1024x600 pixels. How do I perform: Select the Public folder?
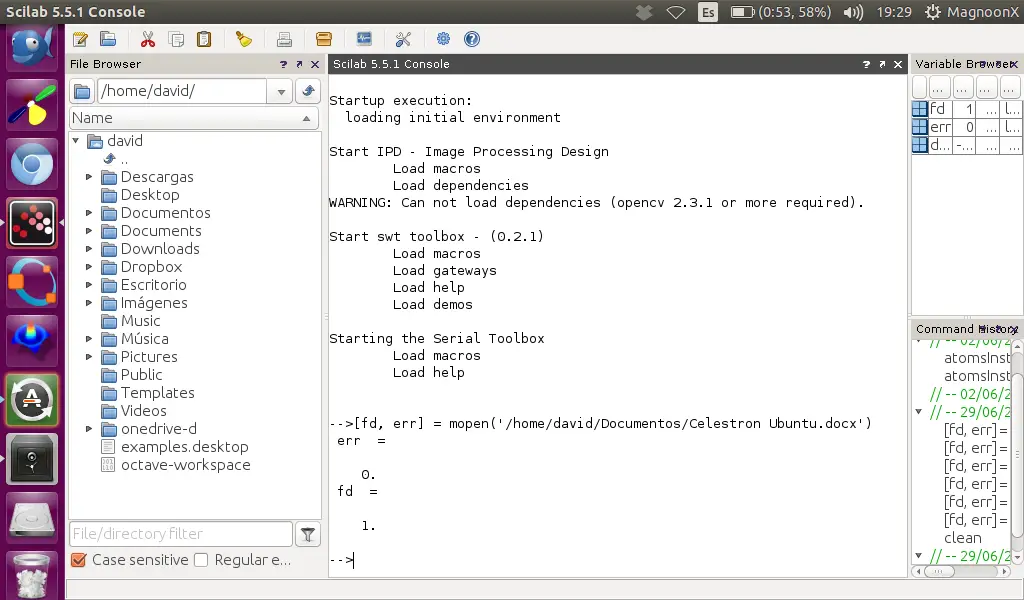pos(141,375)
